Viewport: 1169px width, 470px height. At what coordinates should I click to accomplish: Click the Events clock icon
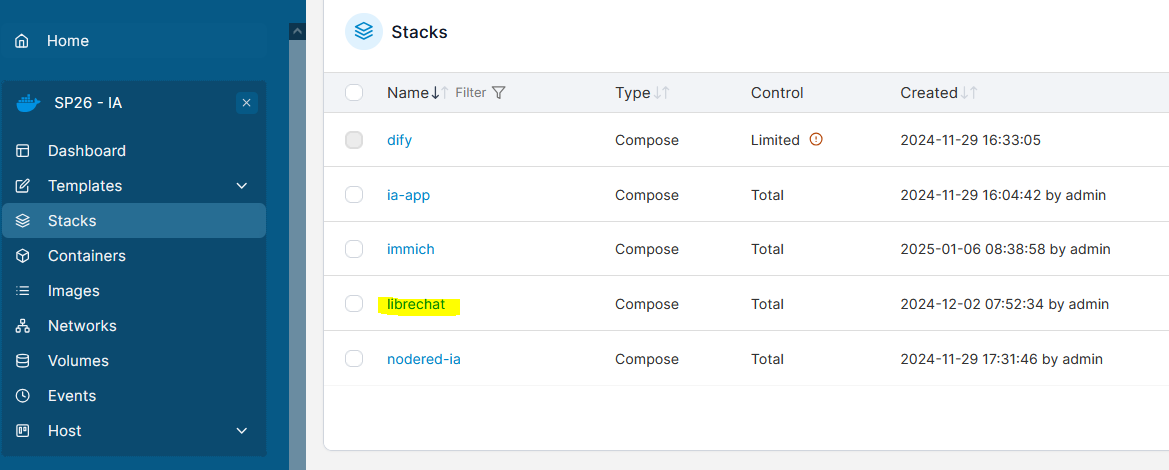click(x=23, y=396)
